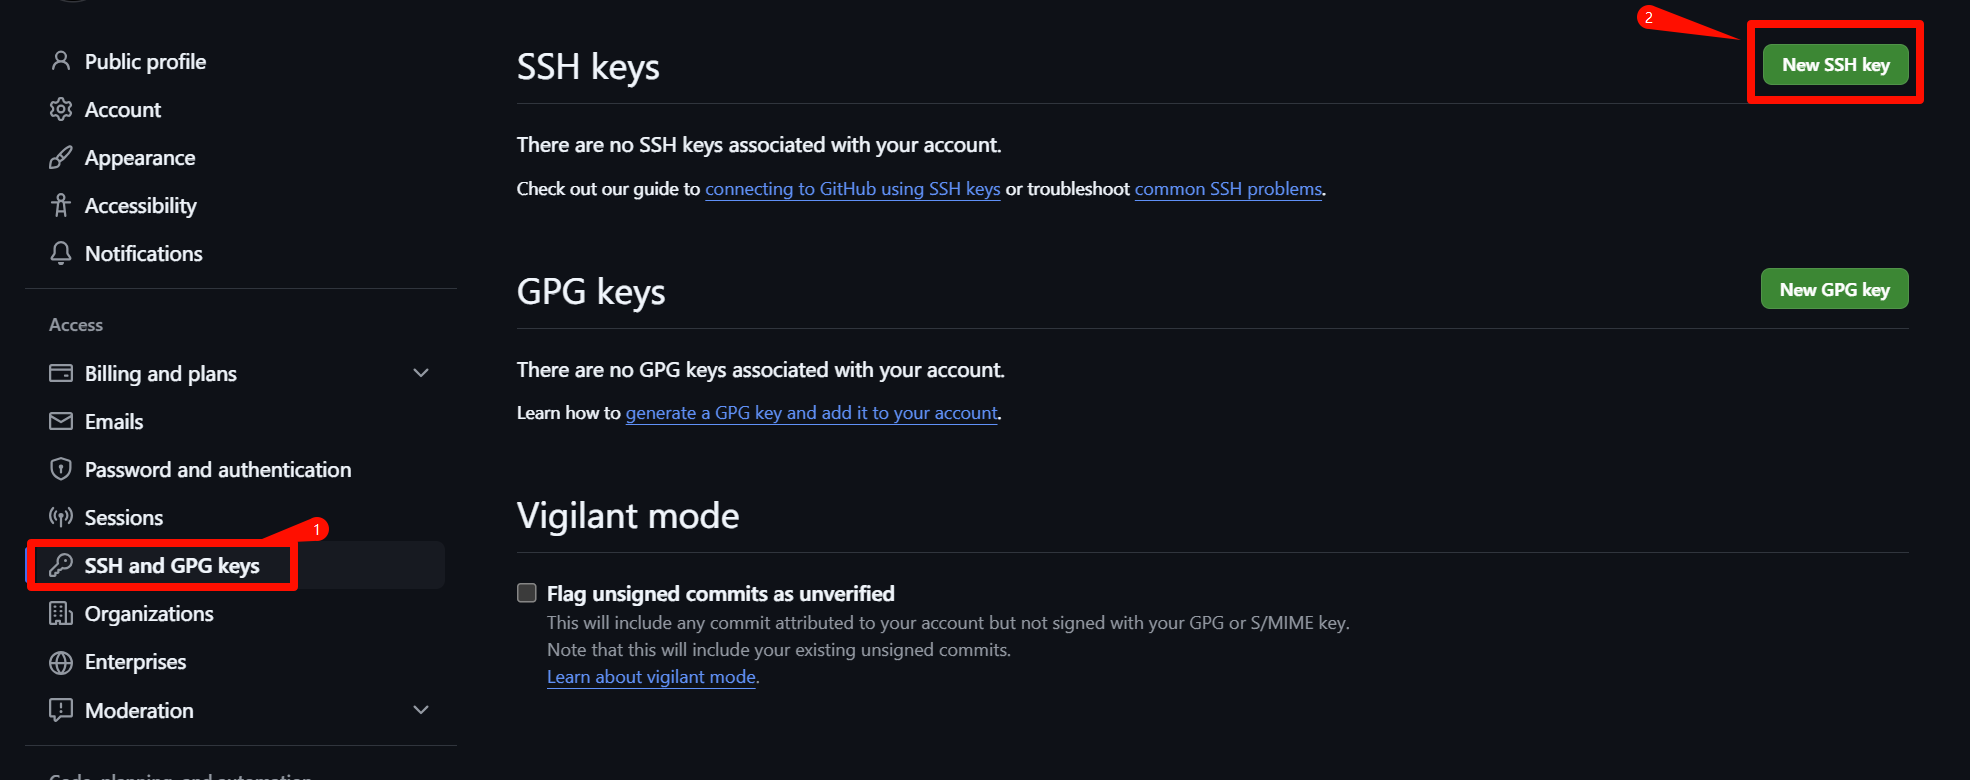Click the Accessibility figure icon
Screen dimensions: 1970x780
[61, 205]
